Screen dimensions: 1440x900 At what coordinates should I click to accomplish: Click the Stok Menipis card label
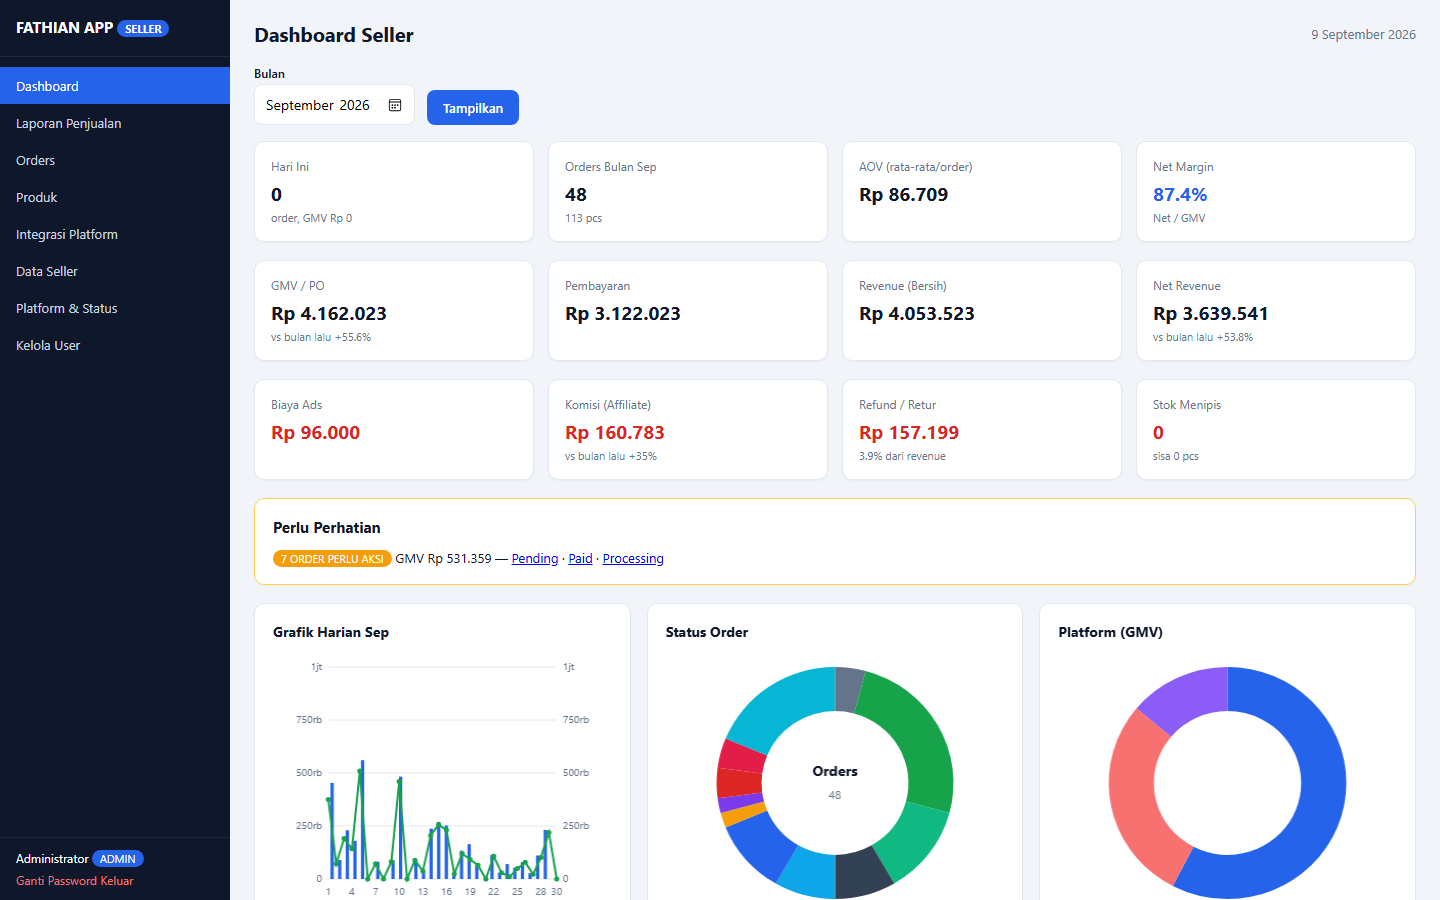point(1187,405)
